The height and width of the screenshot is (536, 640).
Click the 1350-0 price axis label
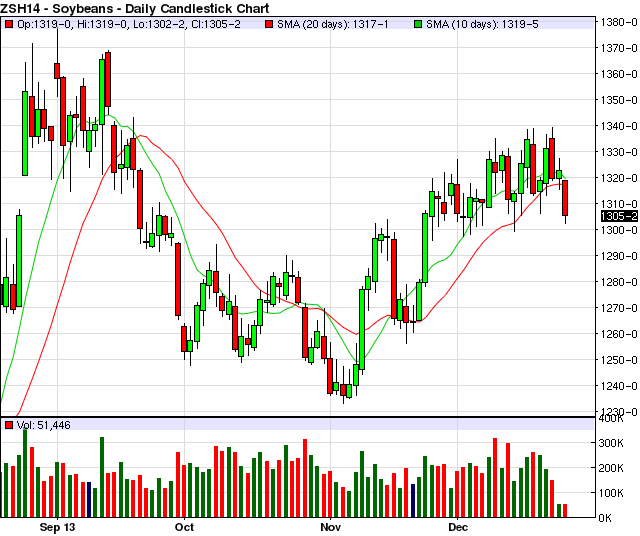tap(619, 100)
